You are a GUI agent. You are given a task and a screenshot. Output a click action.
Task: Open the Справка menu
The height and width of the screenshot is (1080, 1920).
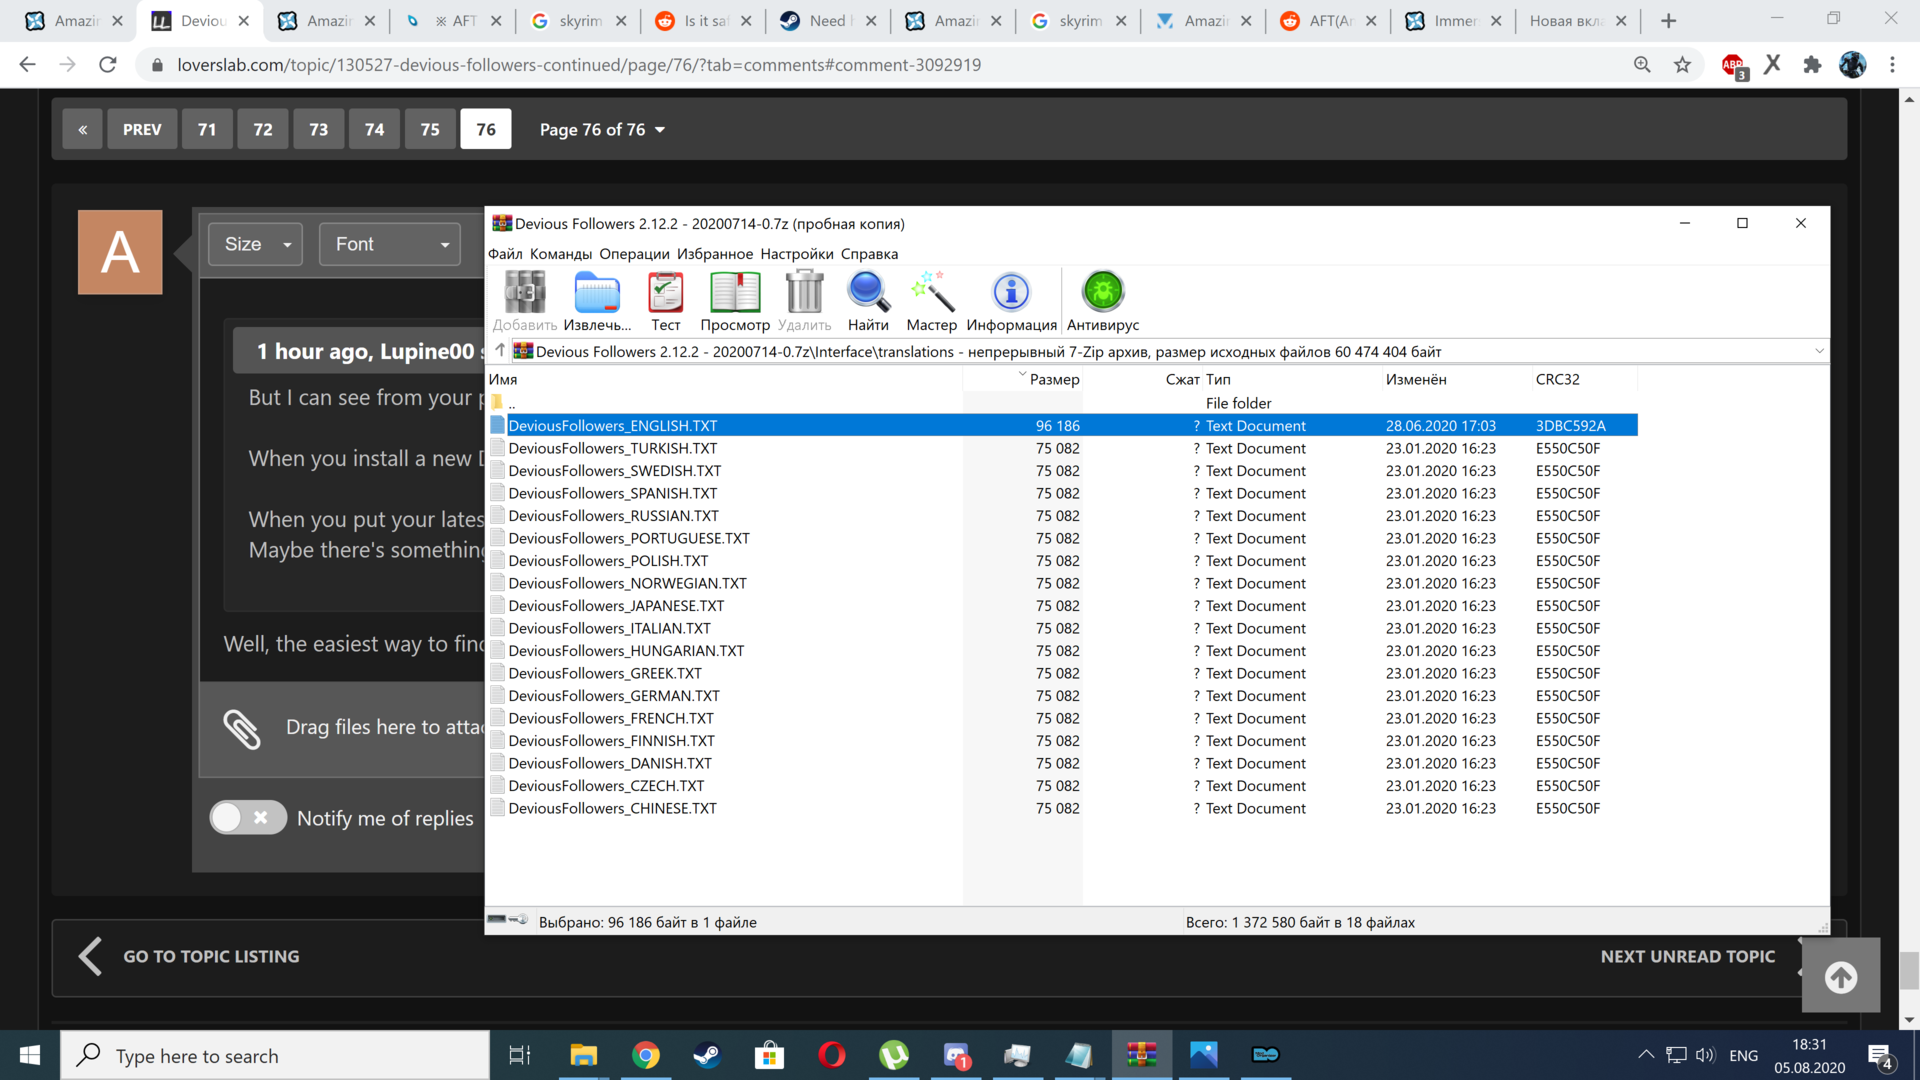click(870, 254)
